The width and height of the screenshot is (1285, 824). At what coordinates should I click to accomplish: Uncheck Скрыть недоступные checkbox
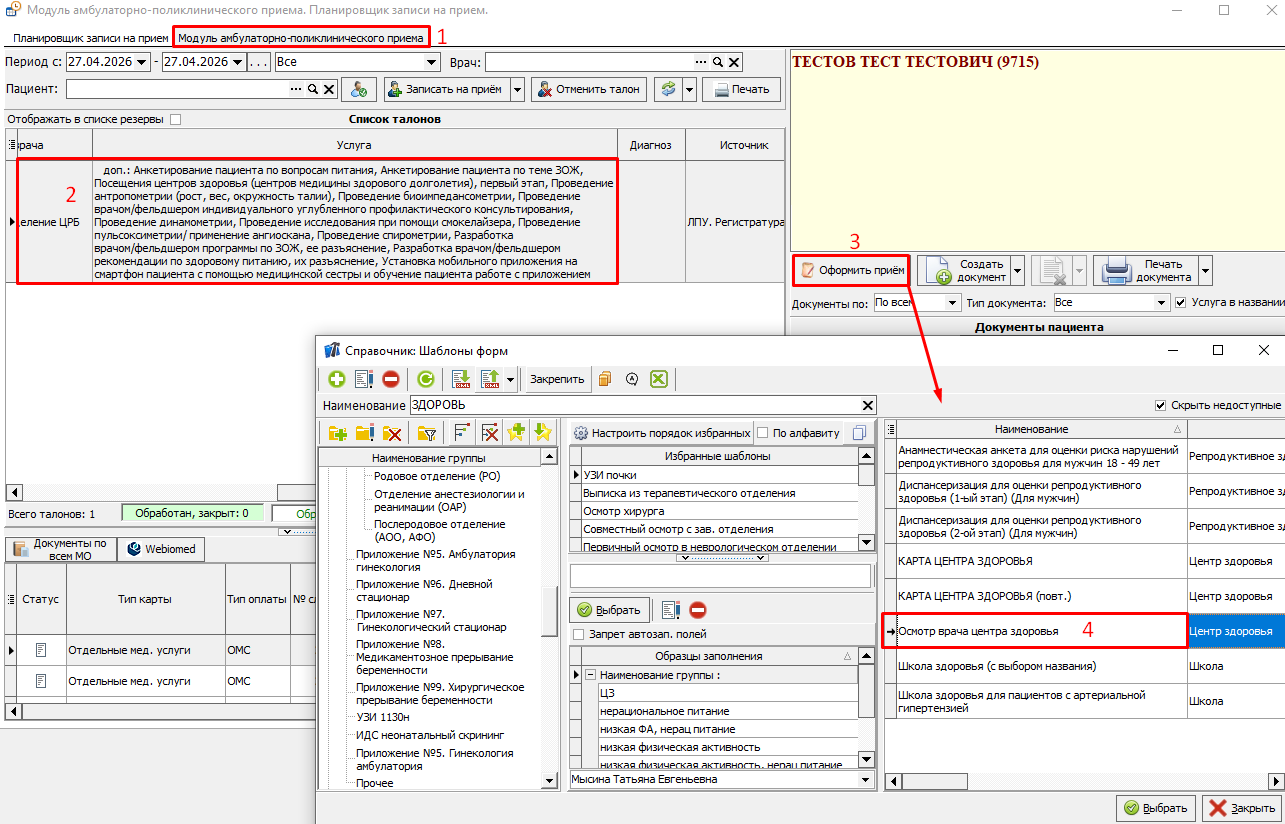coord(1160,405)
